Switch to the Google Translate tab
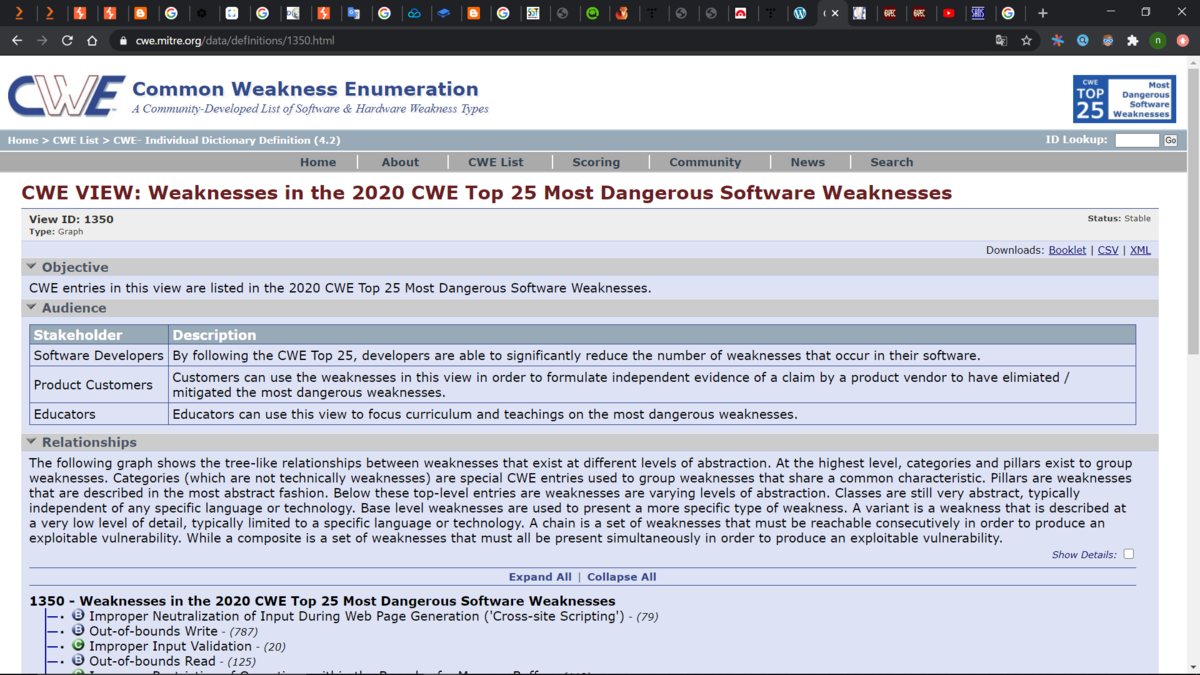The image size is (1200, 675). click(353, 13)
